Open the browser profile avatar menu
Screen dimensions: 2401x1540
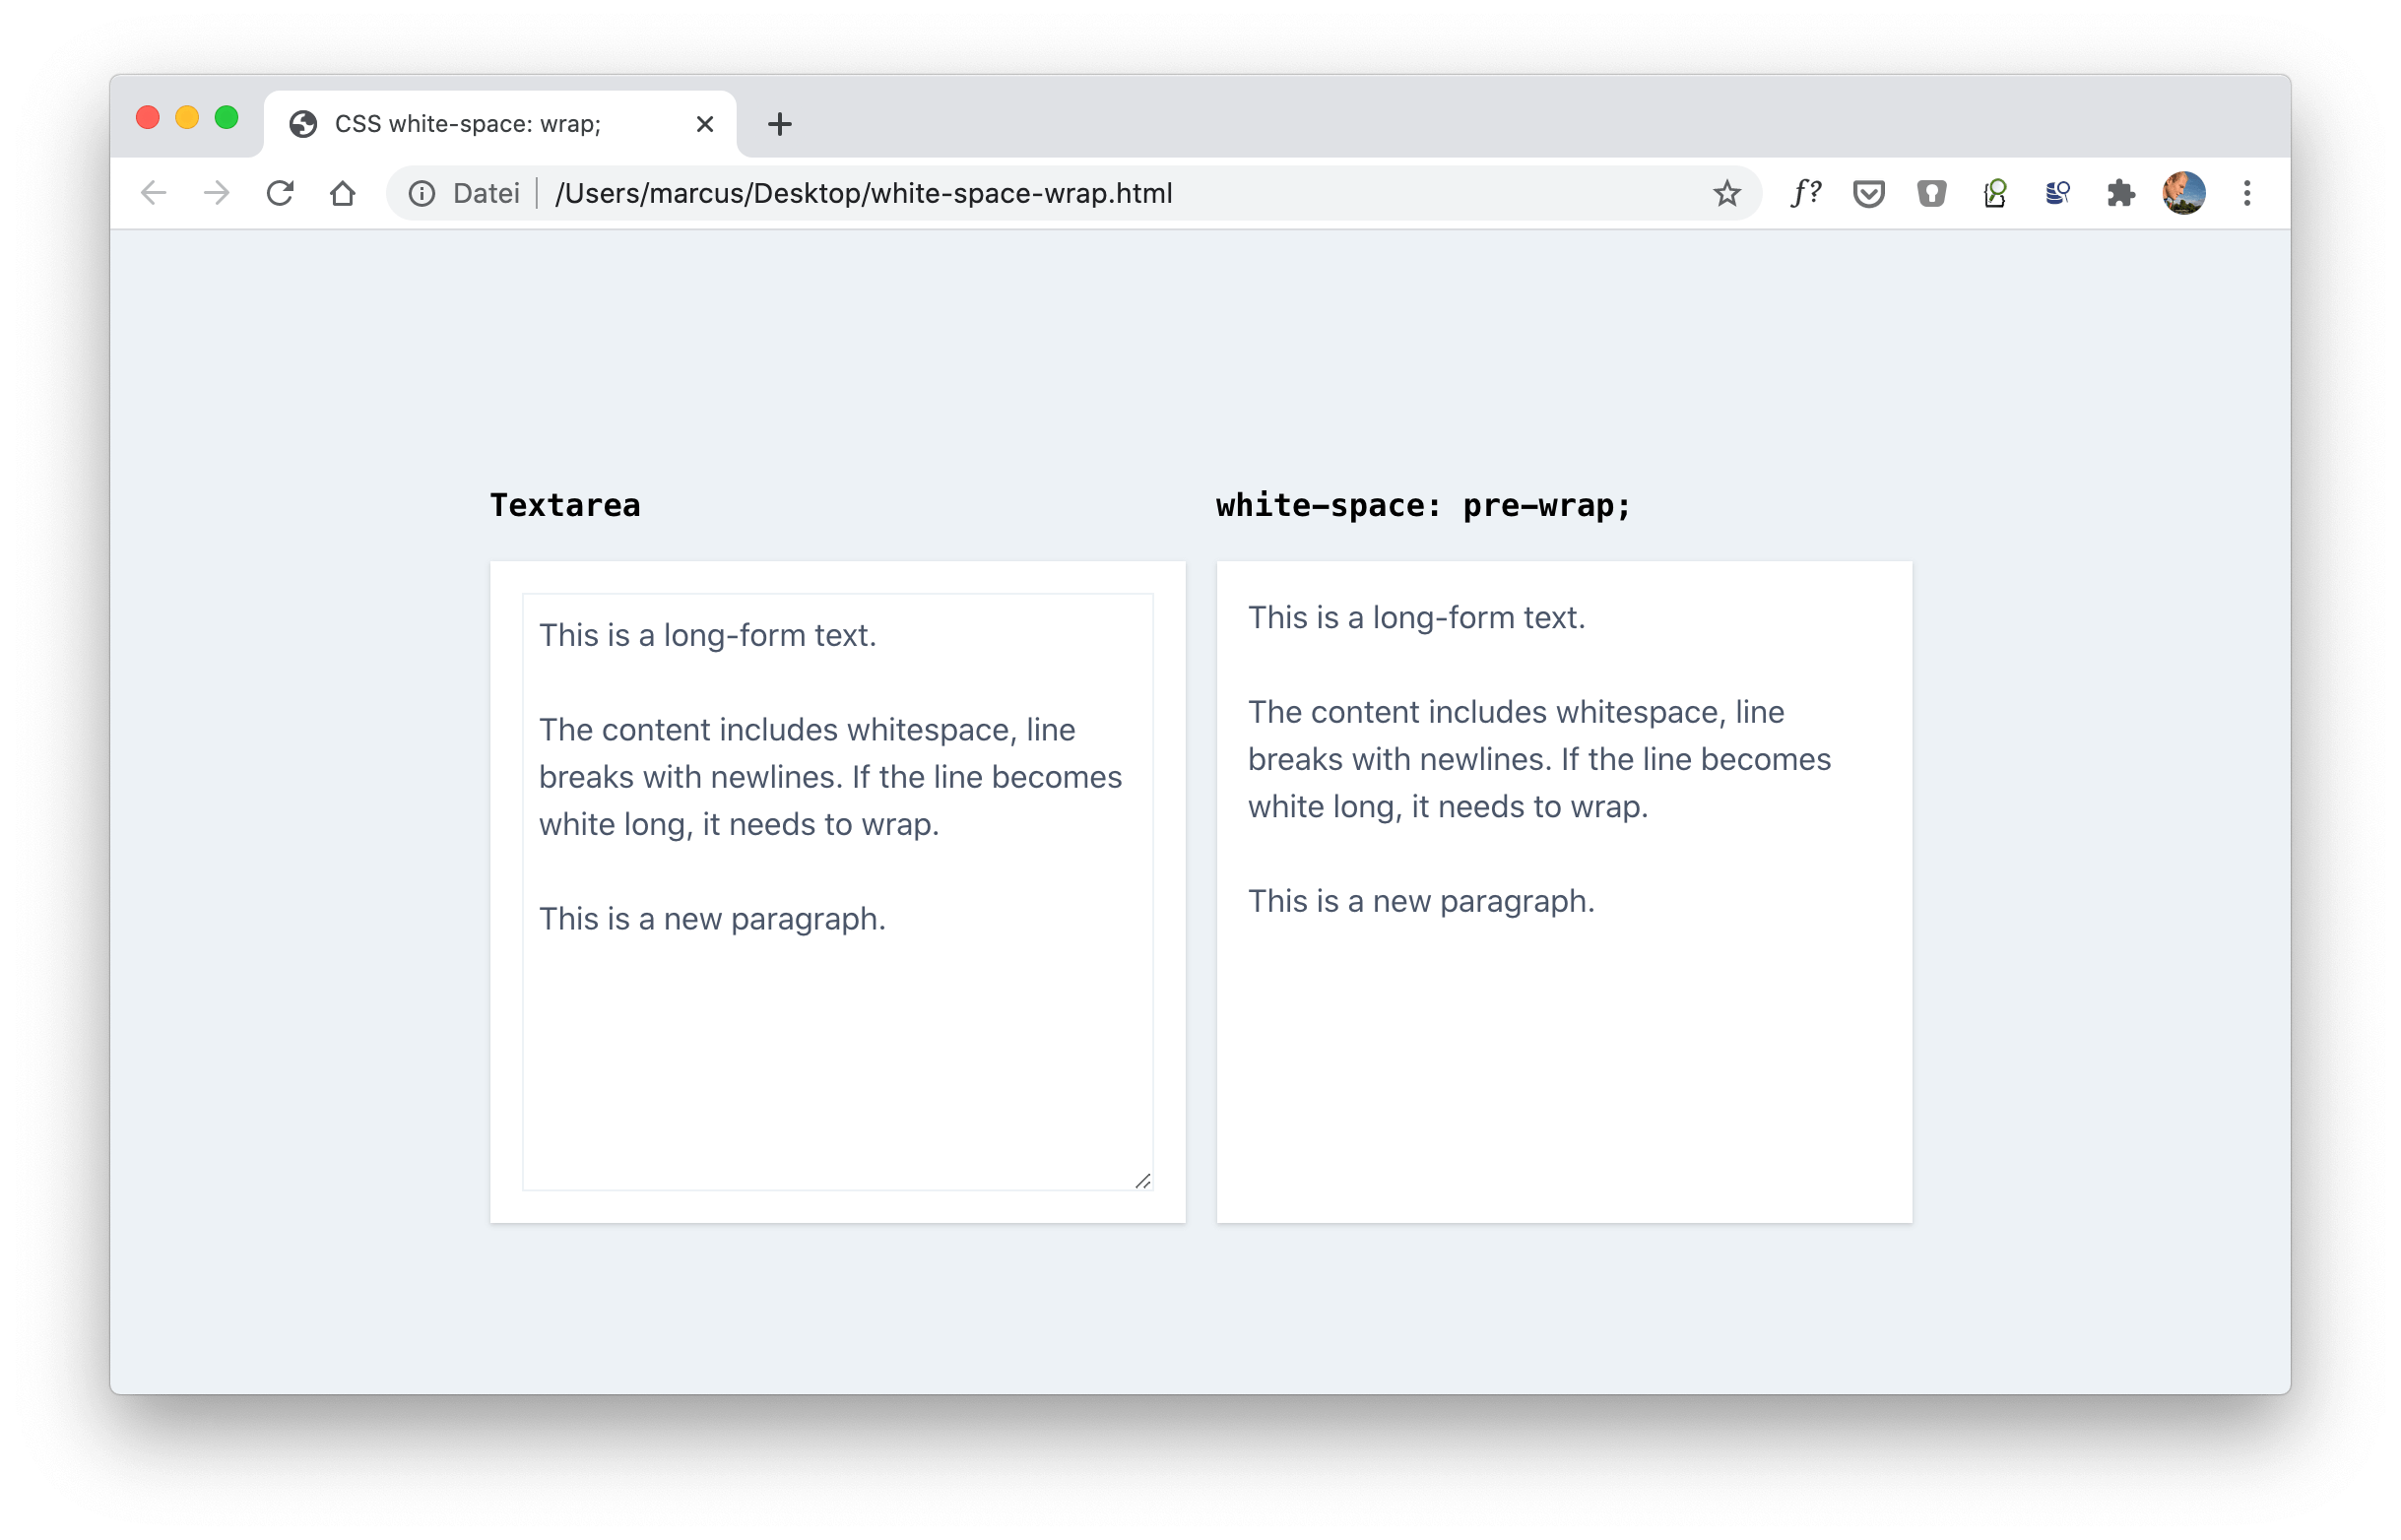coord(2184,193)
